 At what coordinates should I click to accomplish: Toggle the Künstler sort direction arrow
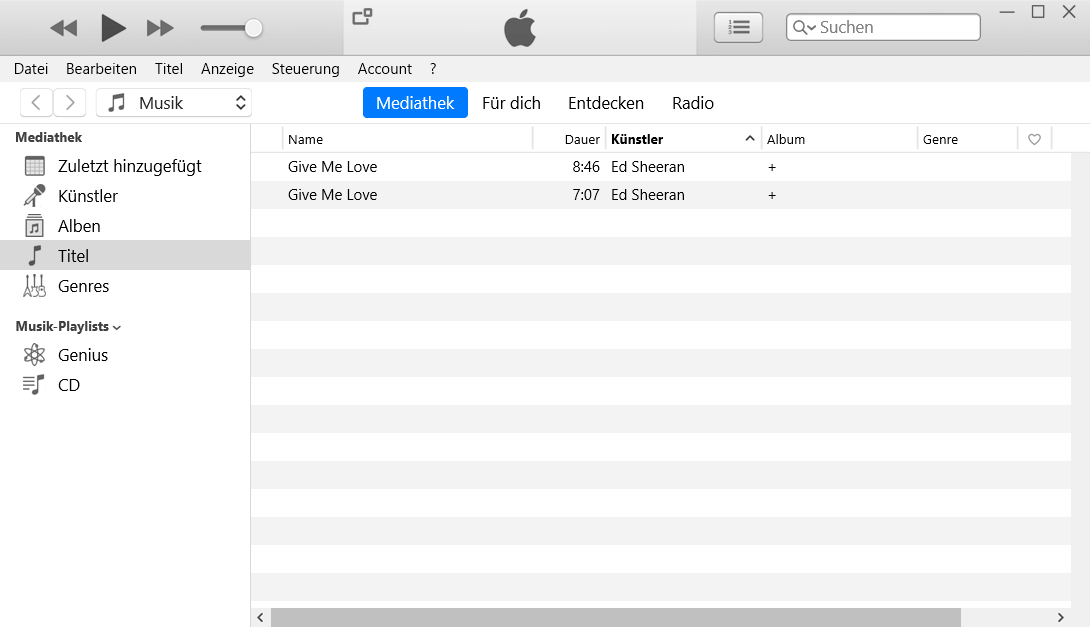pos(750,138)
